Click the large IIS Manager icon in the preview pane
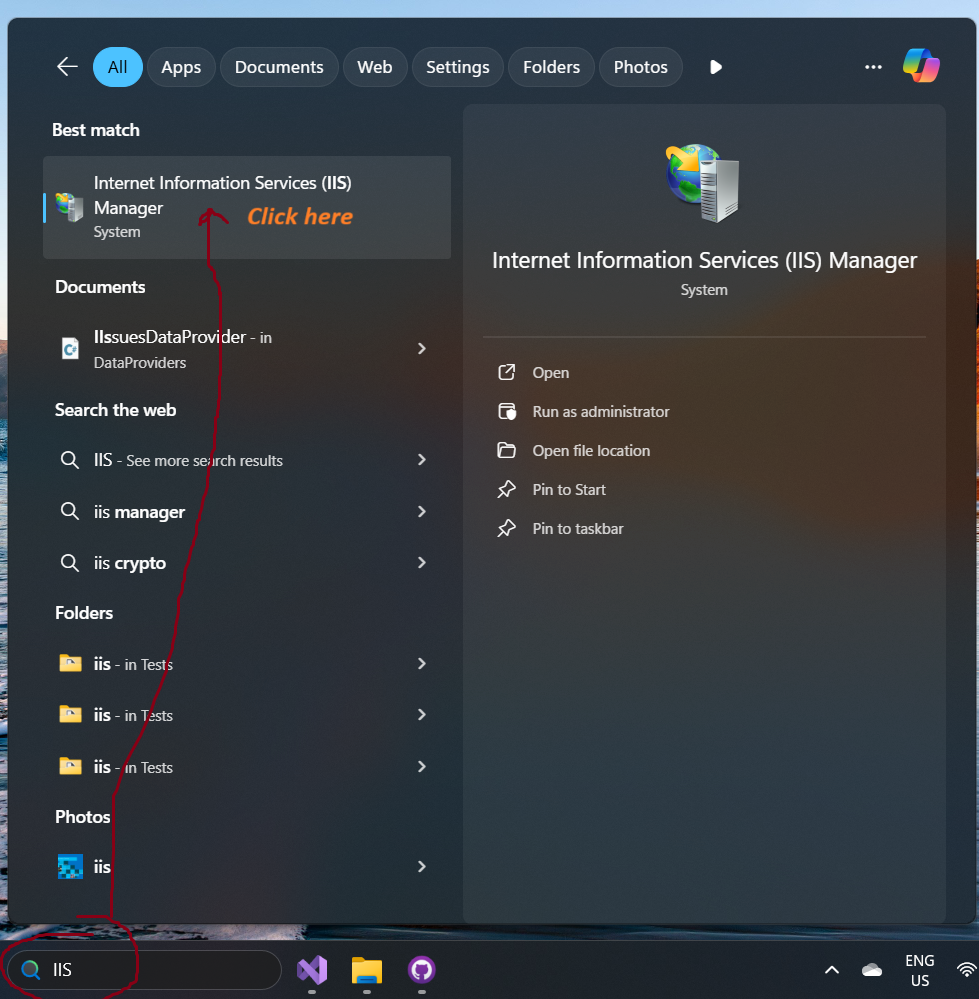This screenshot has height=999, width=979. (703, 183)
